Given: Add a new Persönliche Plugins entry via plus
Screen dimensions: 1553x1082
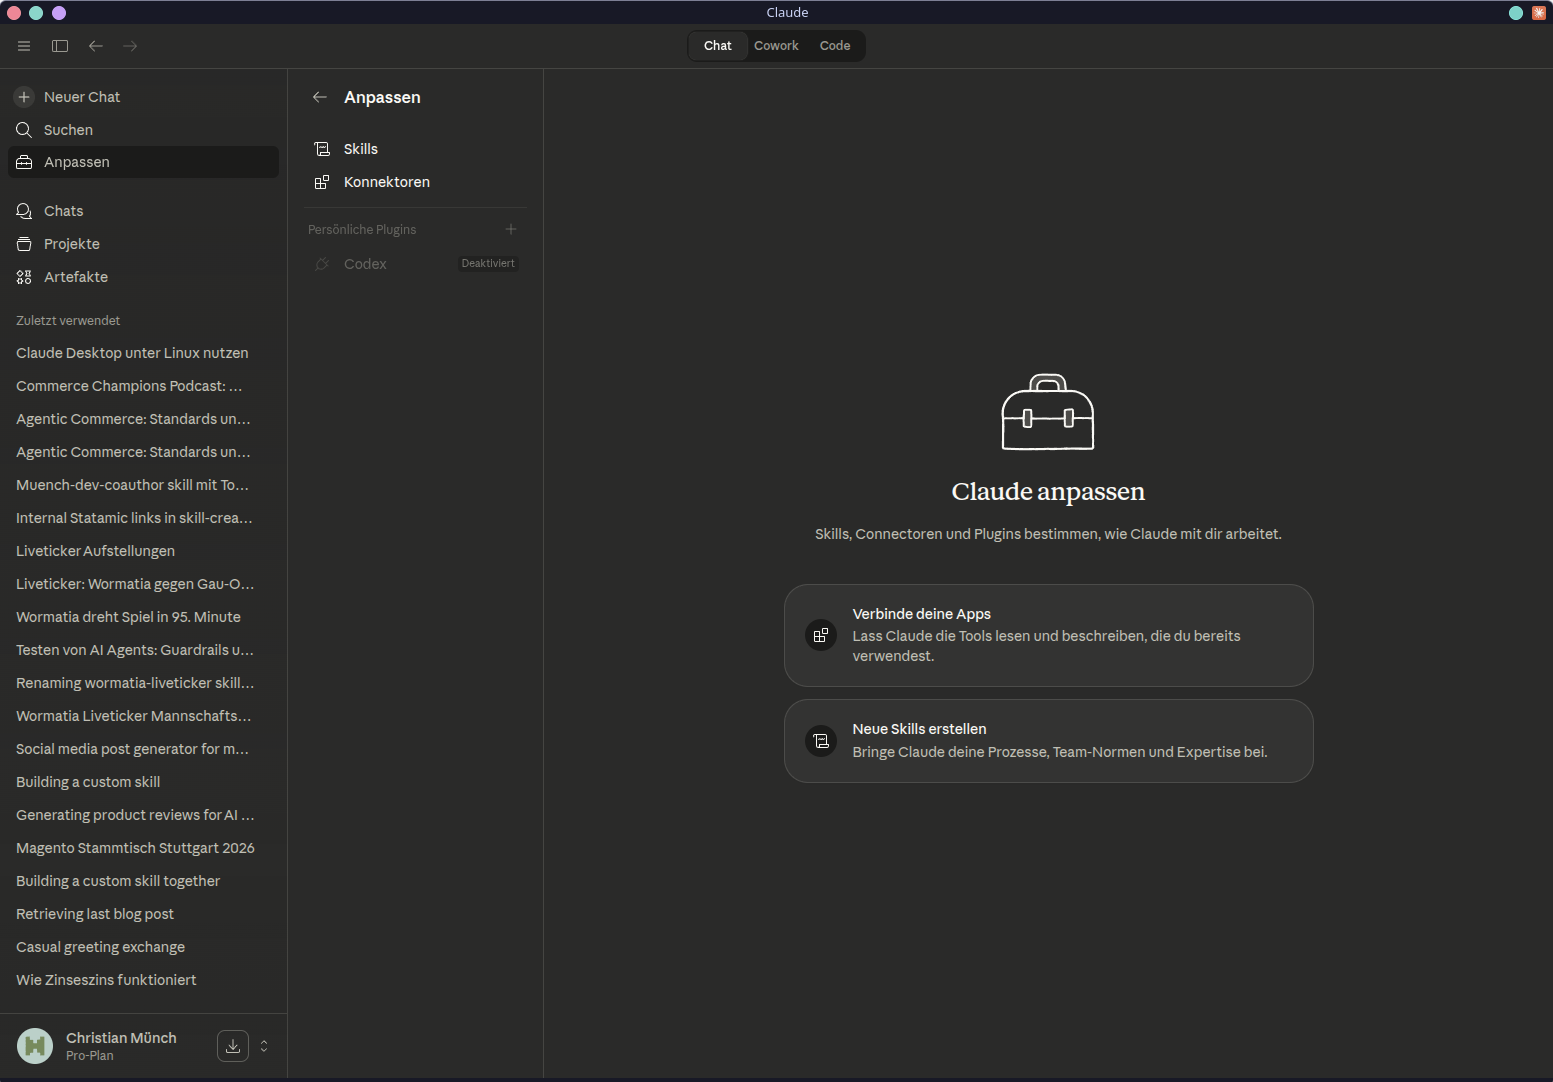Looking at the screenshot, I should pos(511,228).
